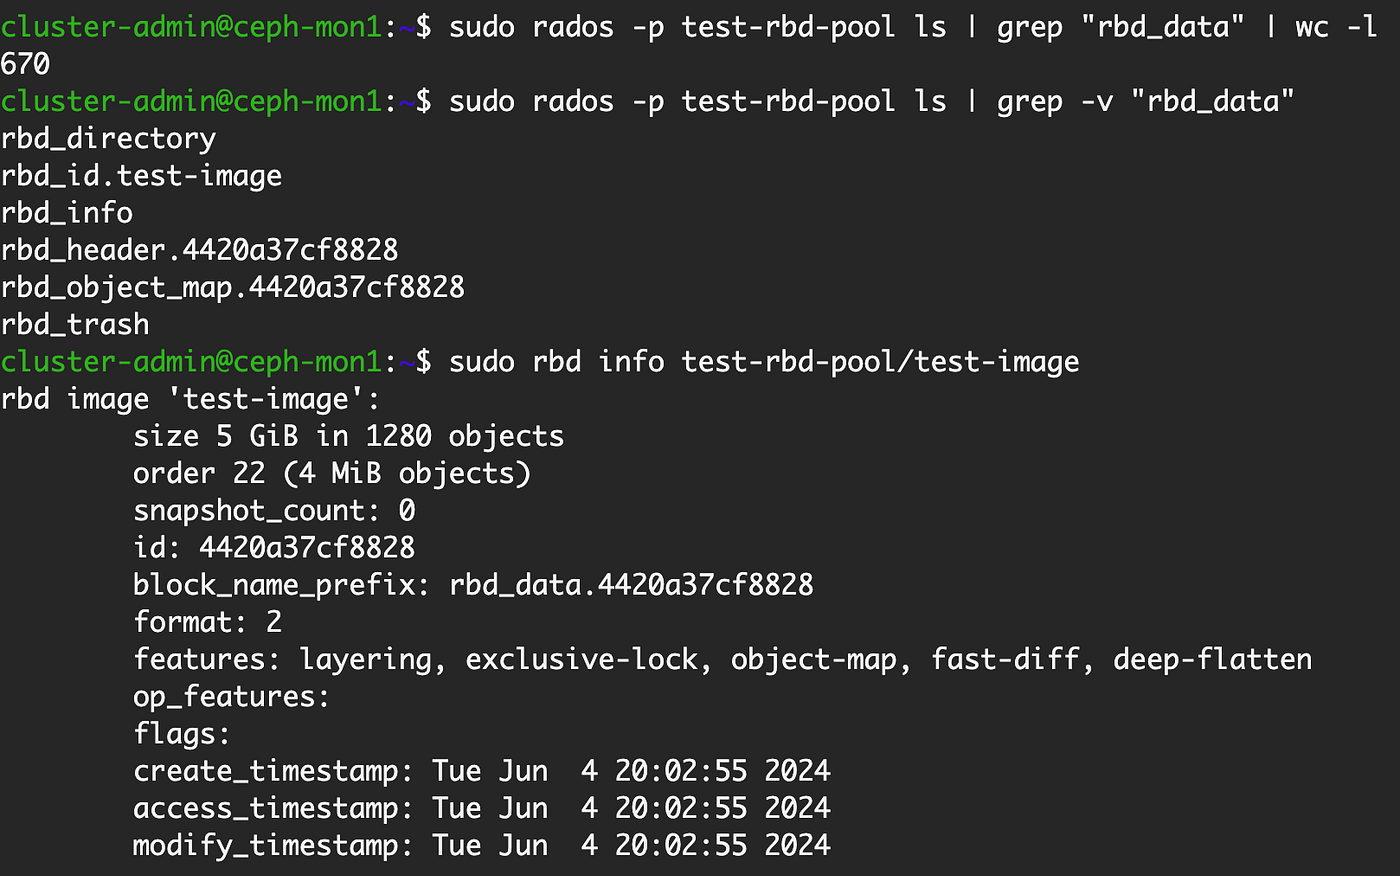
Task: Click the order 22 (4 MiB objects) line
Action: pyautogui.click(x=332, y=473)
